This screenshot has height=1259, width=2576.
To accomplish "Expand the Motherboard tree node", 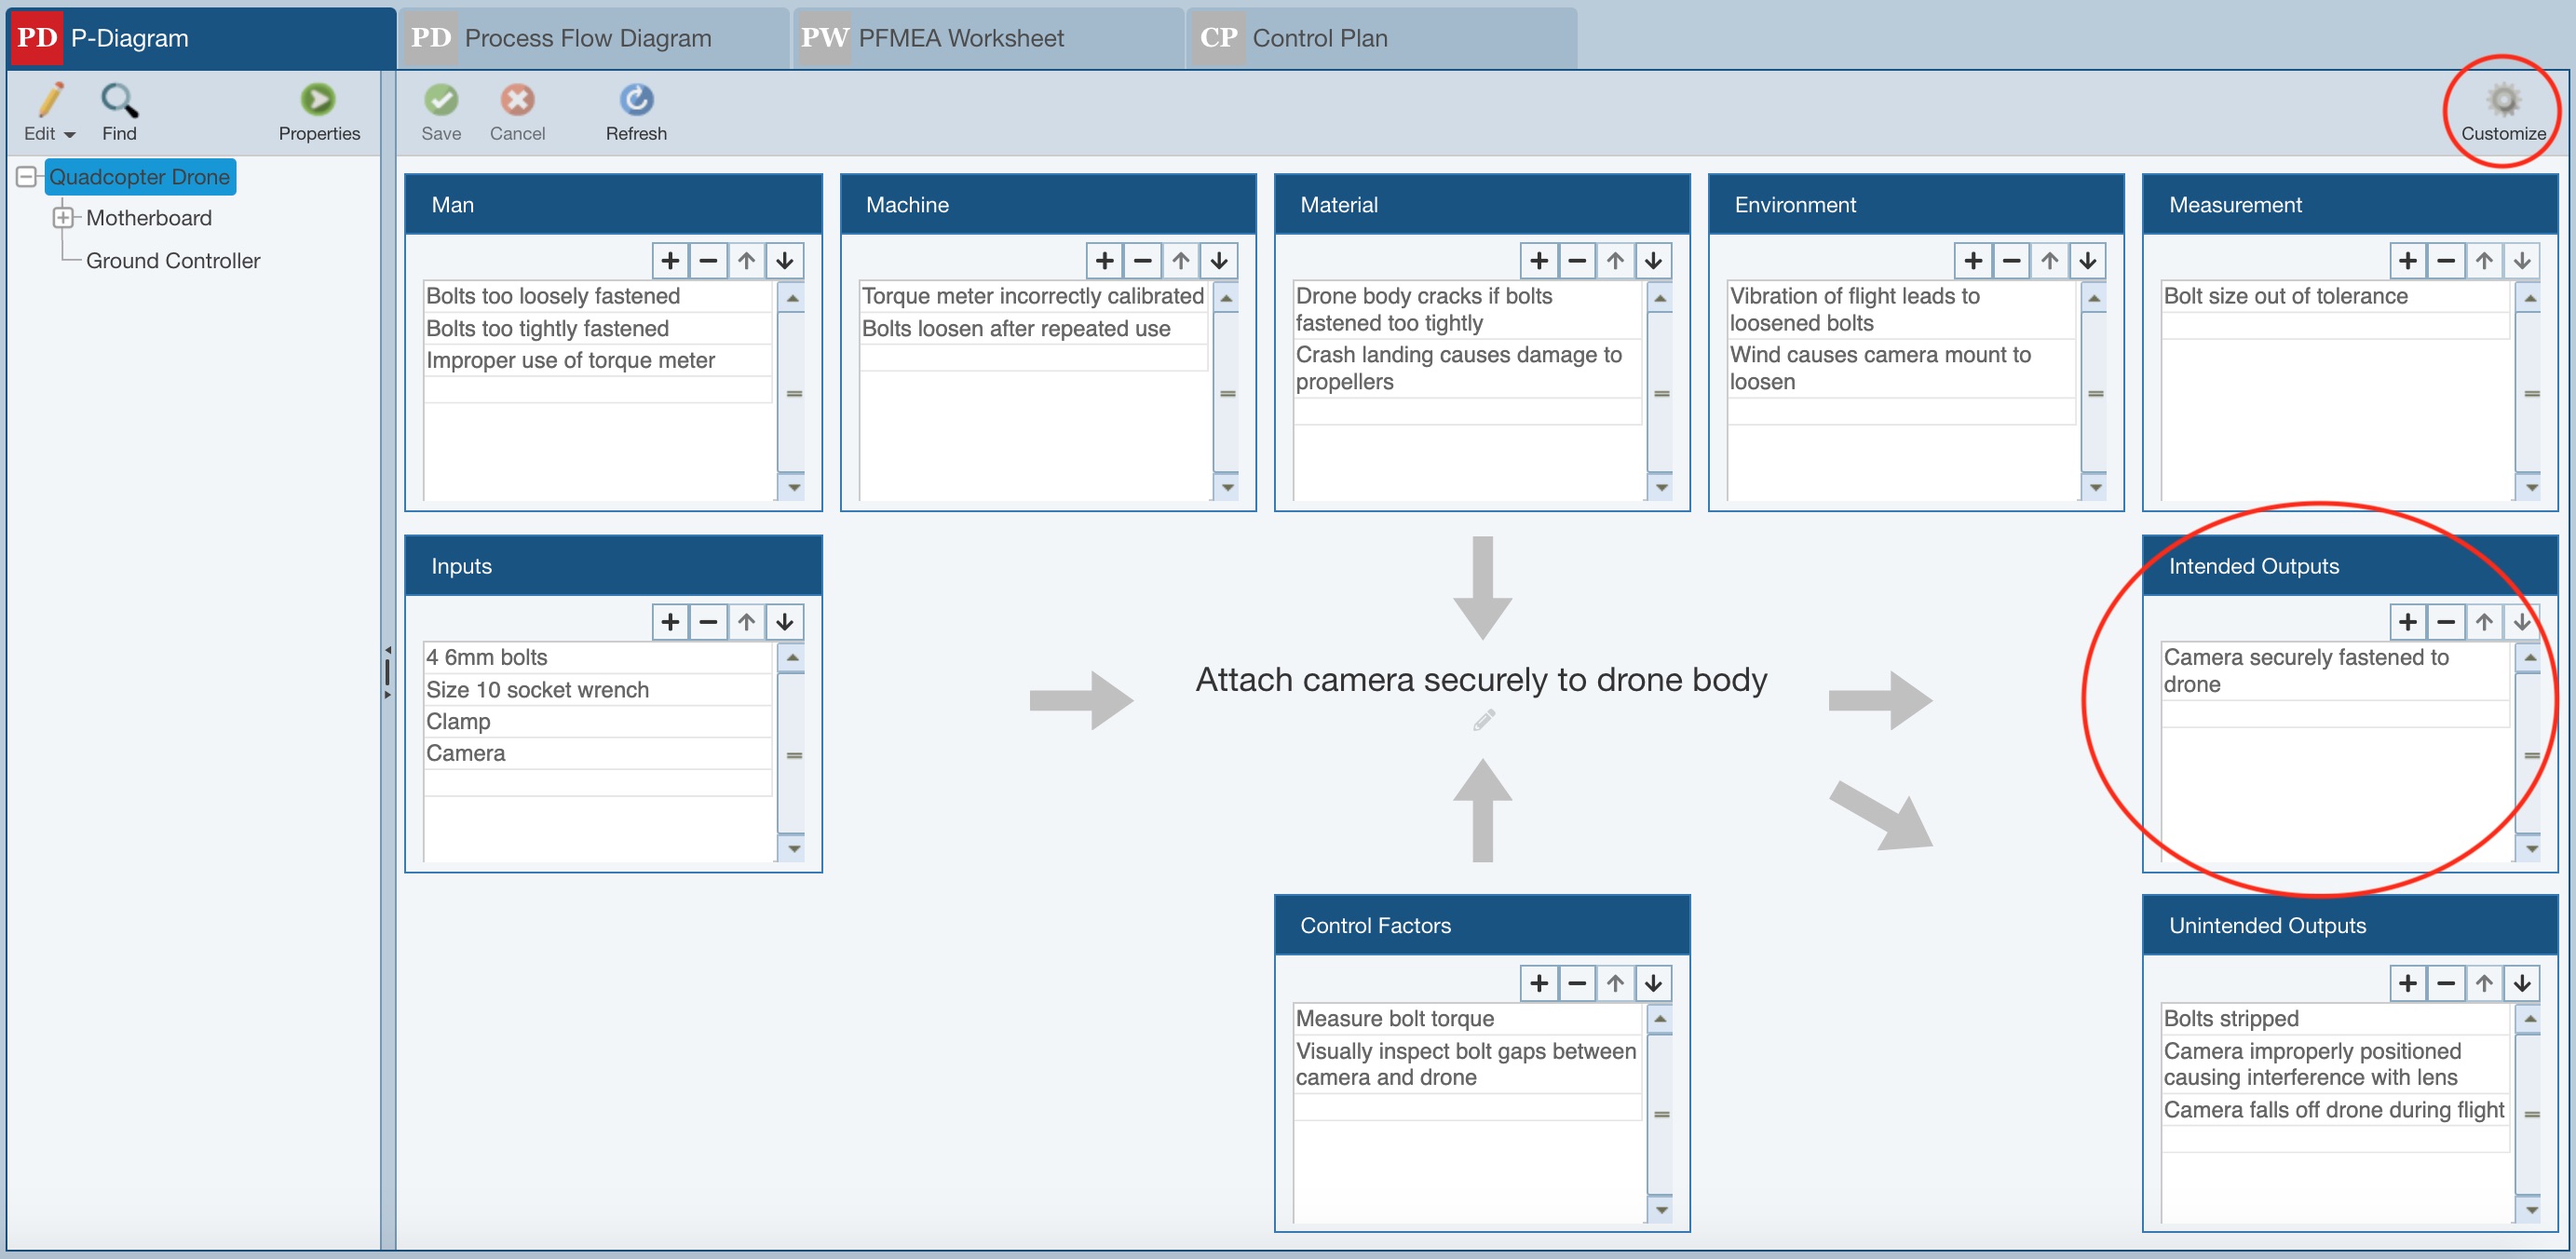I will tap(63, 217).
